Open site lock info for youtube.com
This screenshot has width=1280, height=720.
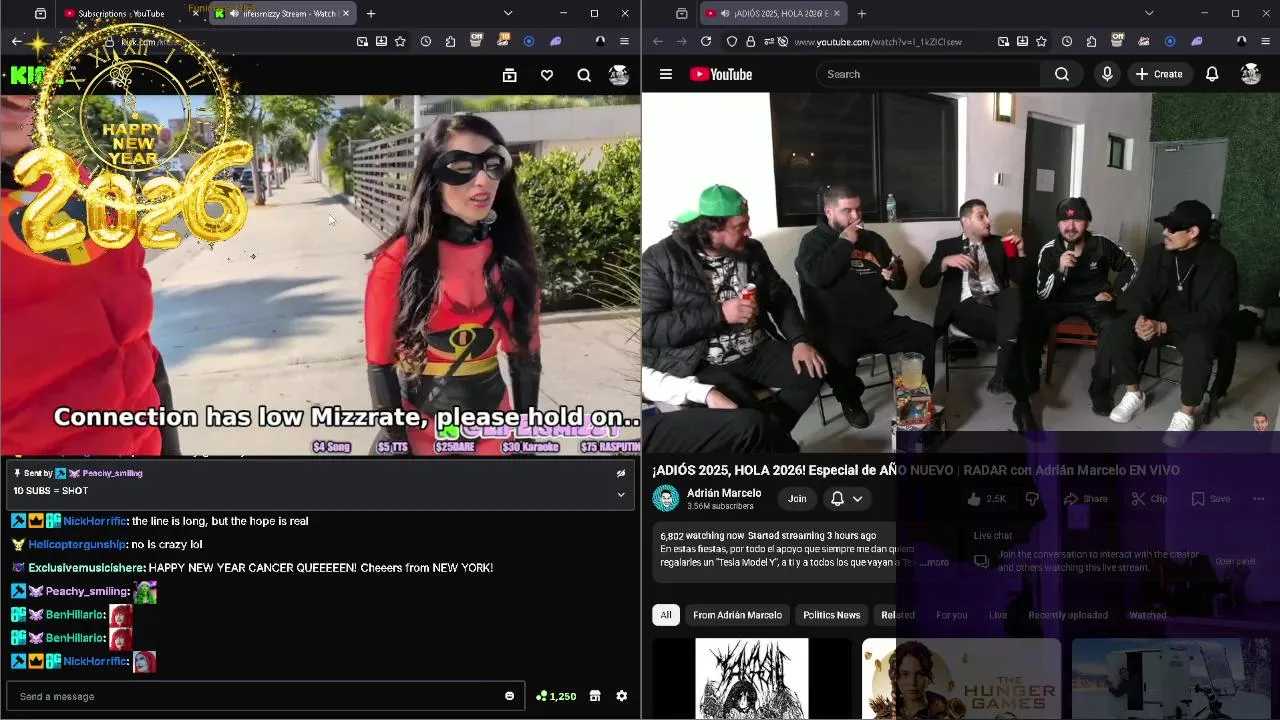pyautogui.click(x=750, y=41)
